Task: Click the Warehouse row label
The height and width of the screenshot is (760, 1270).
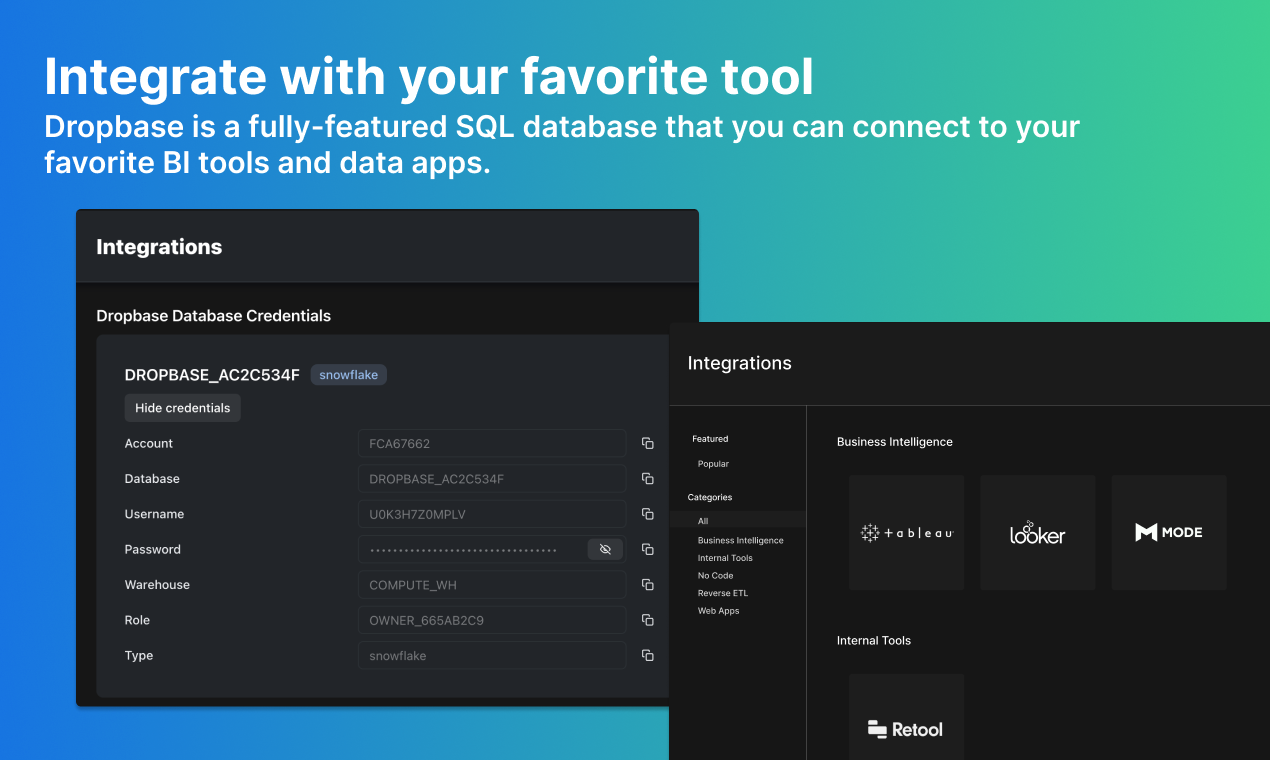Action: (157, 585)
